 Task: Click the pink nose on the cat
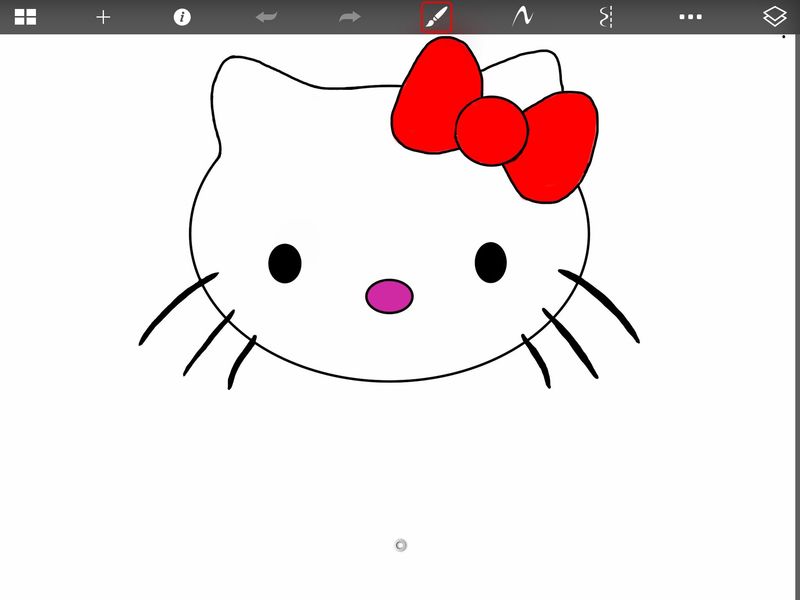pos(389,296)
